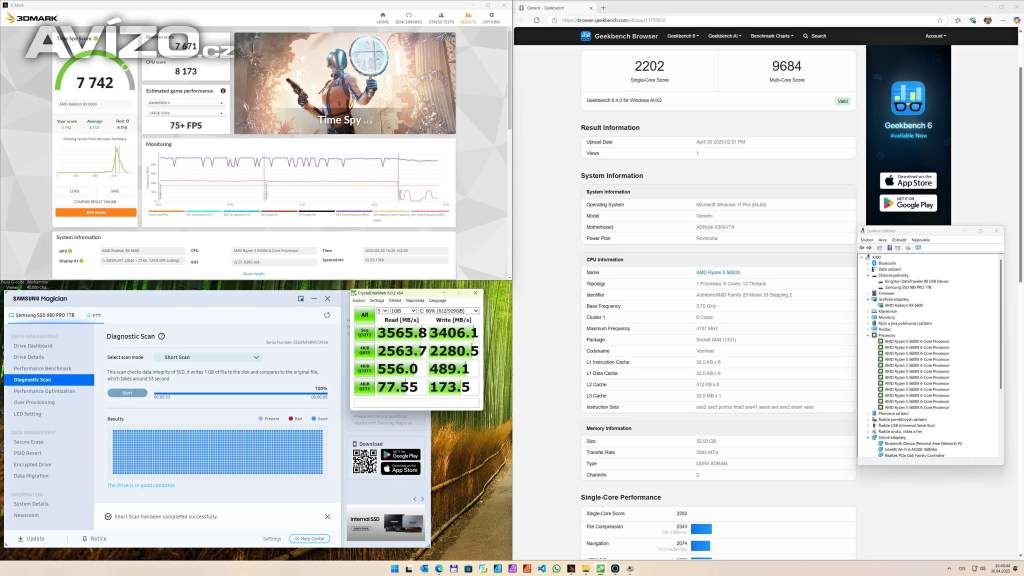This screenshot has width=1024, height=576.
Task: Open Help Center in Samsung Magician
Action: click(x=310, y=539)
